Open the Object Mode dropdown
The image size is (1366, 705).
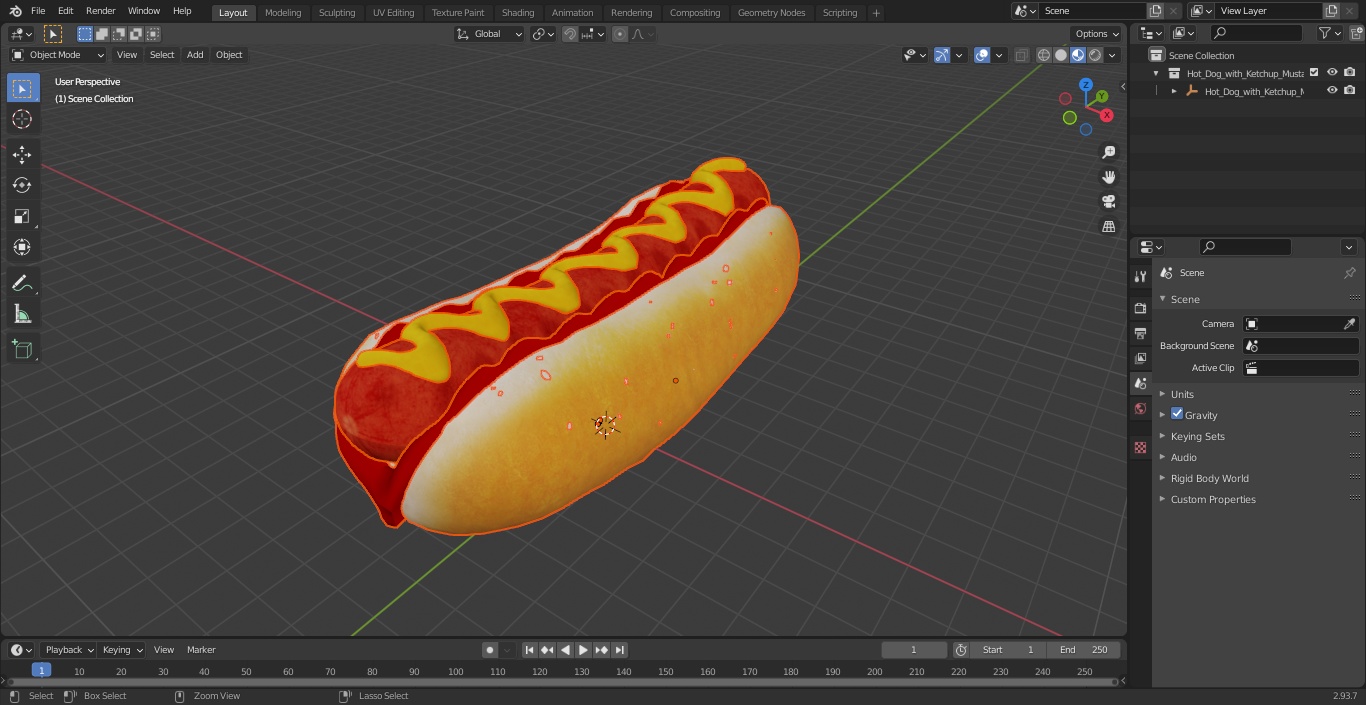[x=58, y=55]
